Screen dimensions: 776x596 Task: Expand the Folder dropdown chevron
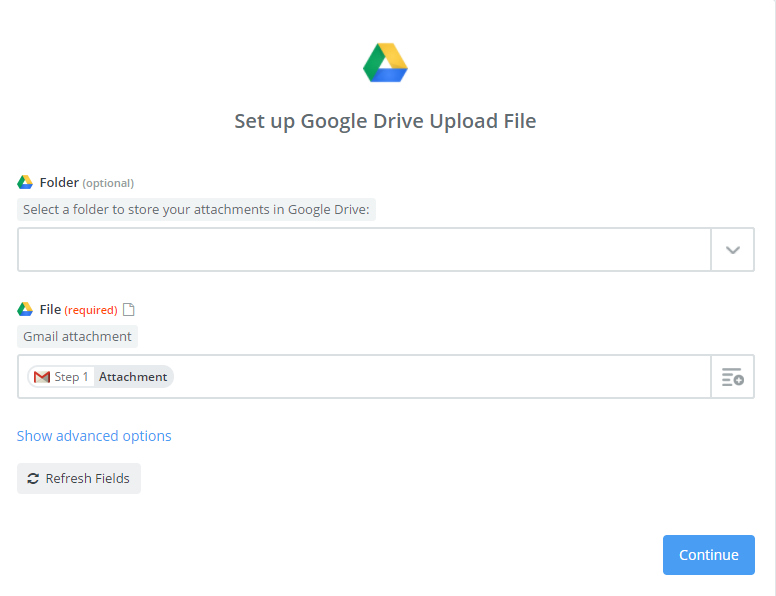[732, 249]
